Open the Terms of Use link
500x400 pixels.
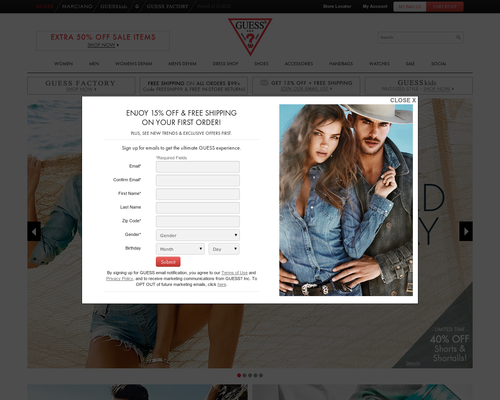point(234,273)
